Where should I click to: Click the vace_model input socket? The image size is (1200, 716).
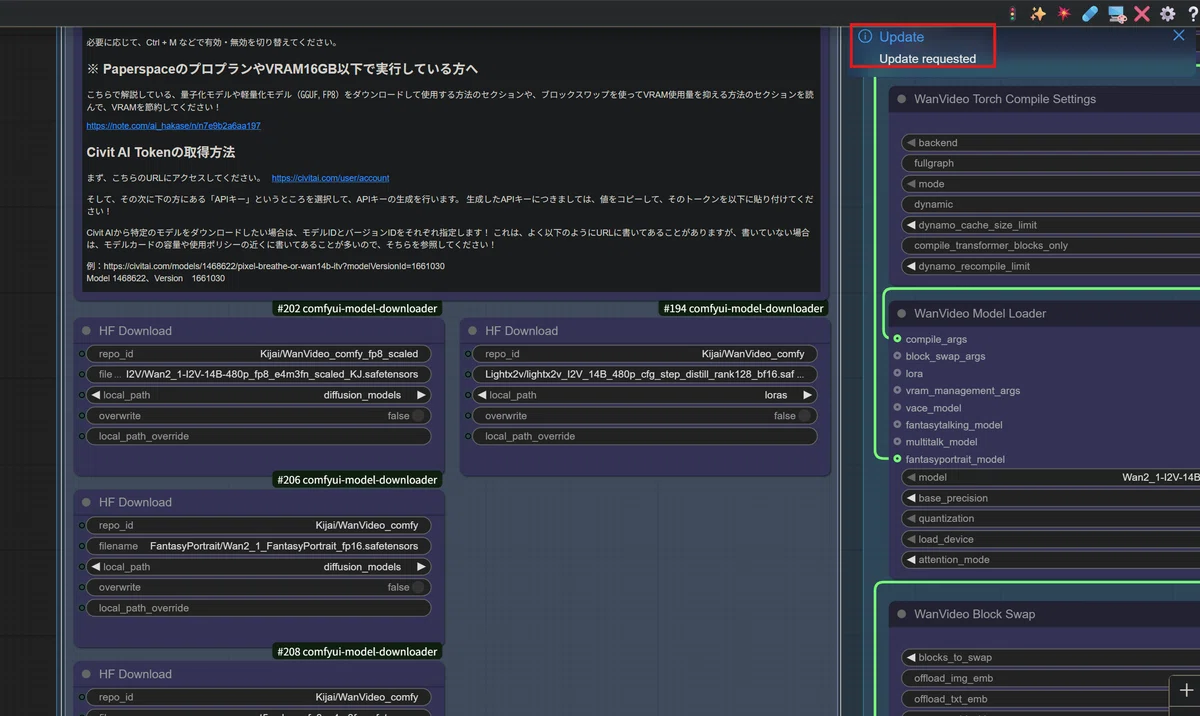tap(897, 407)
